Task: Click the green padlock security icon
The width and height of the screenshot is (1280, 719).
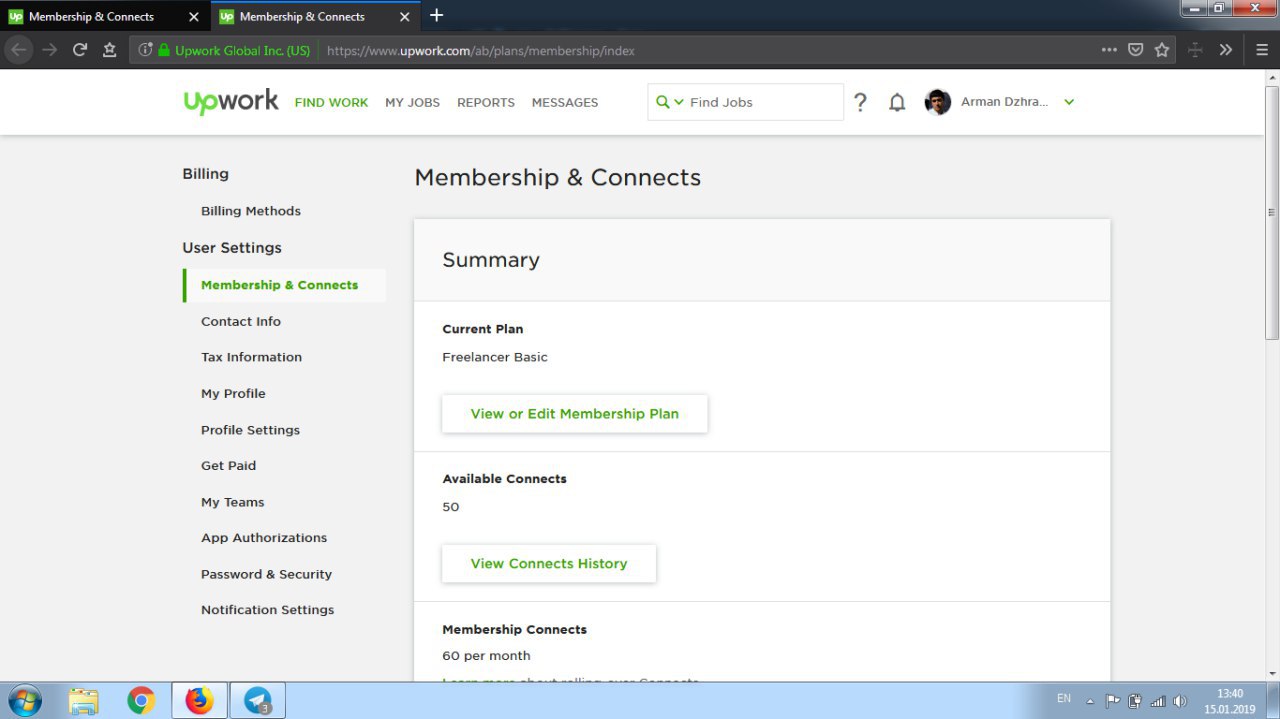Action: coord(164,50)
